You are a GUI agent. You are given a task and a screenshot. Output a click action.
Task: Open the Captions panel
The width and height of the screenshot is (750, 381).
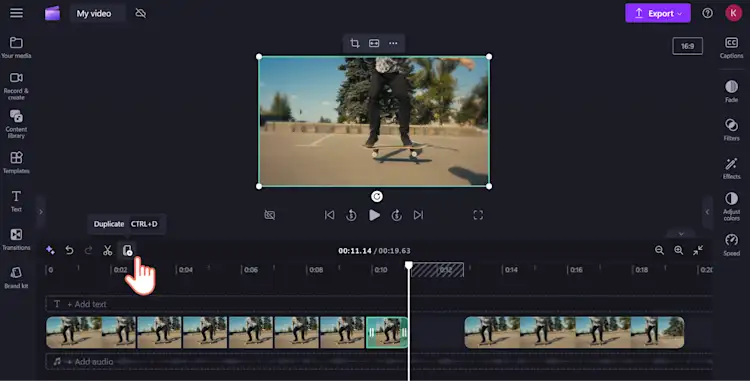point(731,47)
